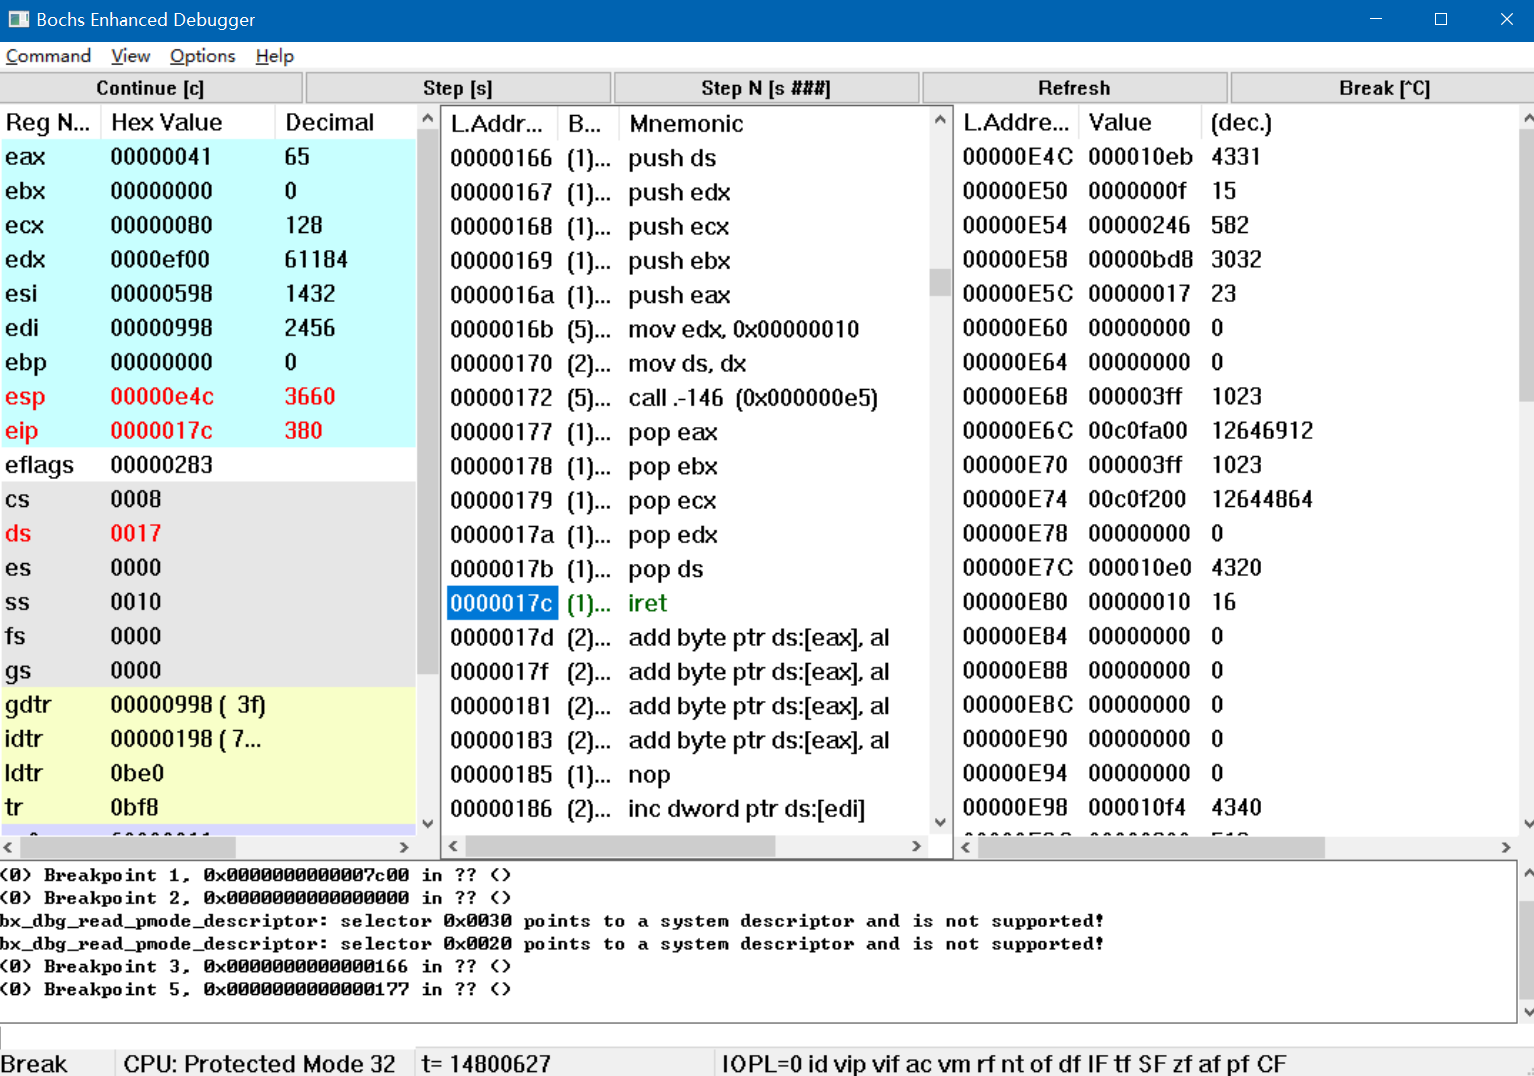Select the ecx register row
This screenshot has height=1076, width=1534.
pyautogui.click(x=208, y=225)
